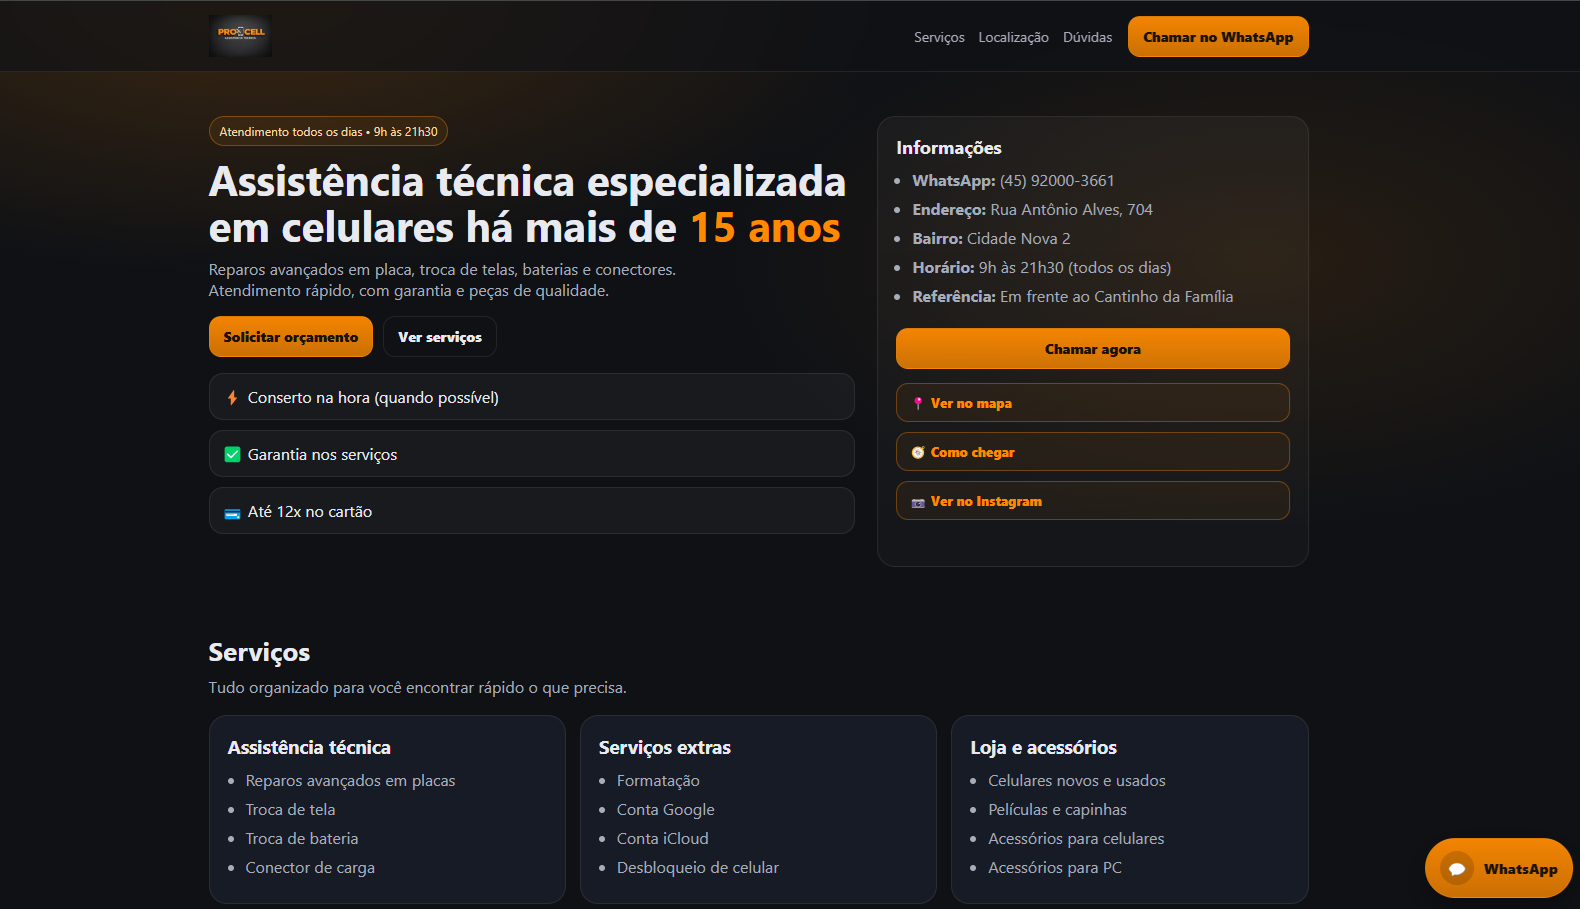Image resolution: width=1580 pixels, height=909 pixels.
Task: Click the WhatsApp number (45) 92000-3661
Action: click(1057, 181)
